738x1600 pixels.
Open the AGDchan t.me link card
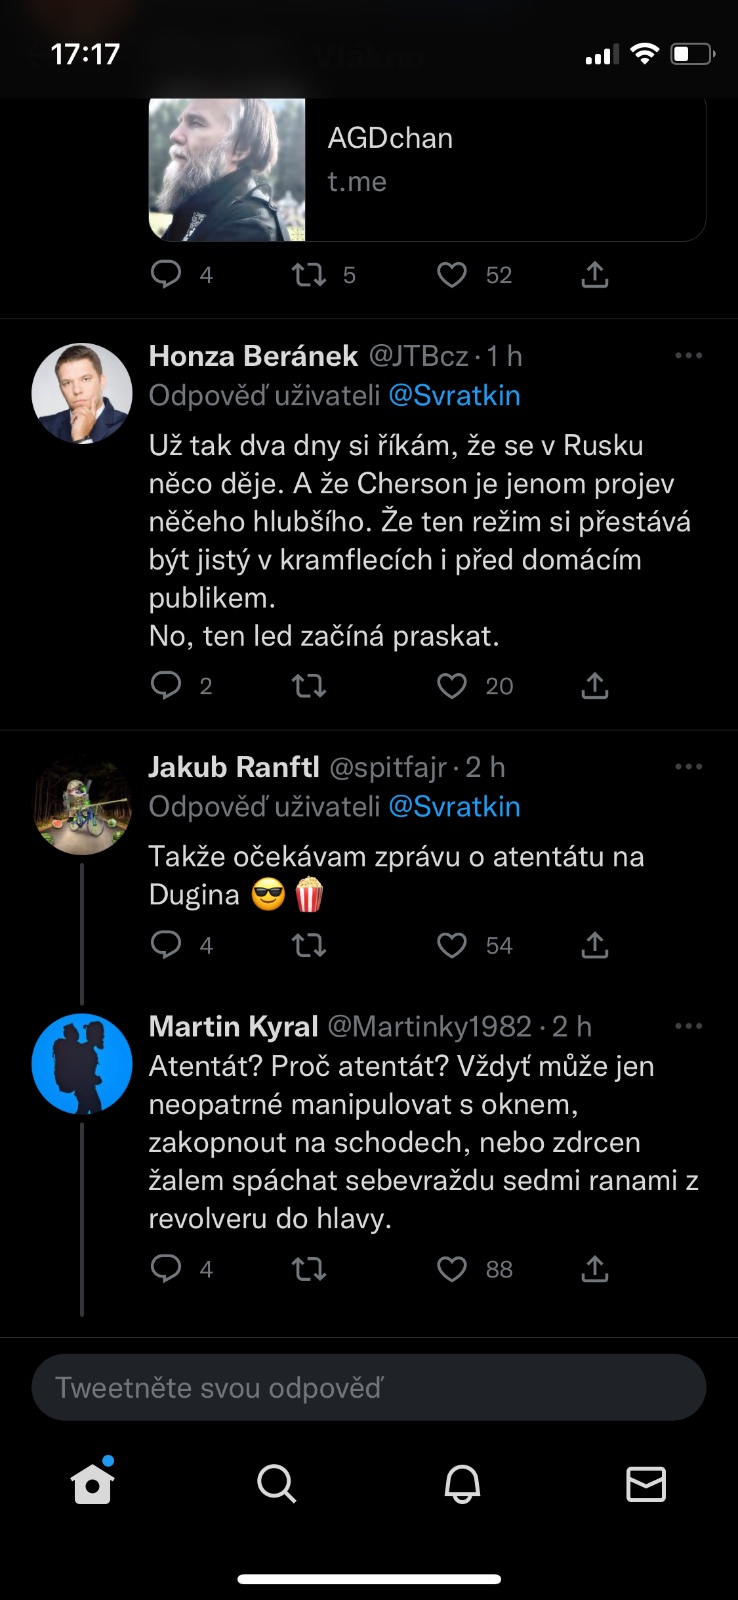[427, 168]
